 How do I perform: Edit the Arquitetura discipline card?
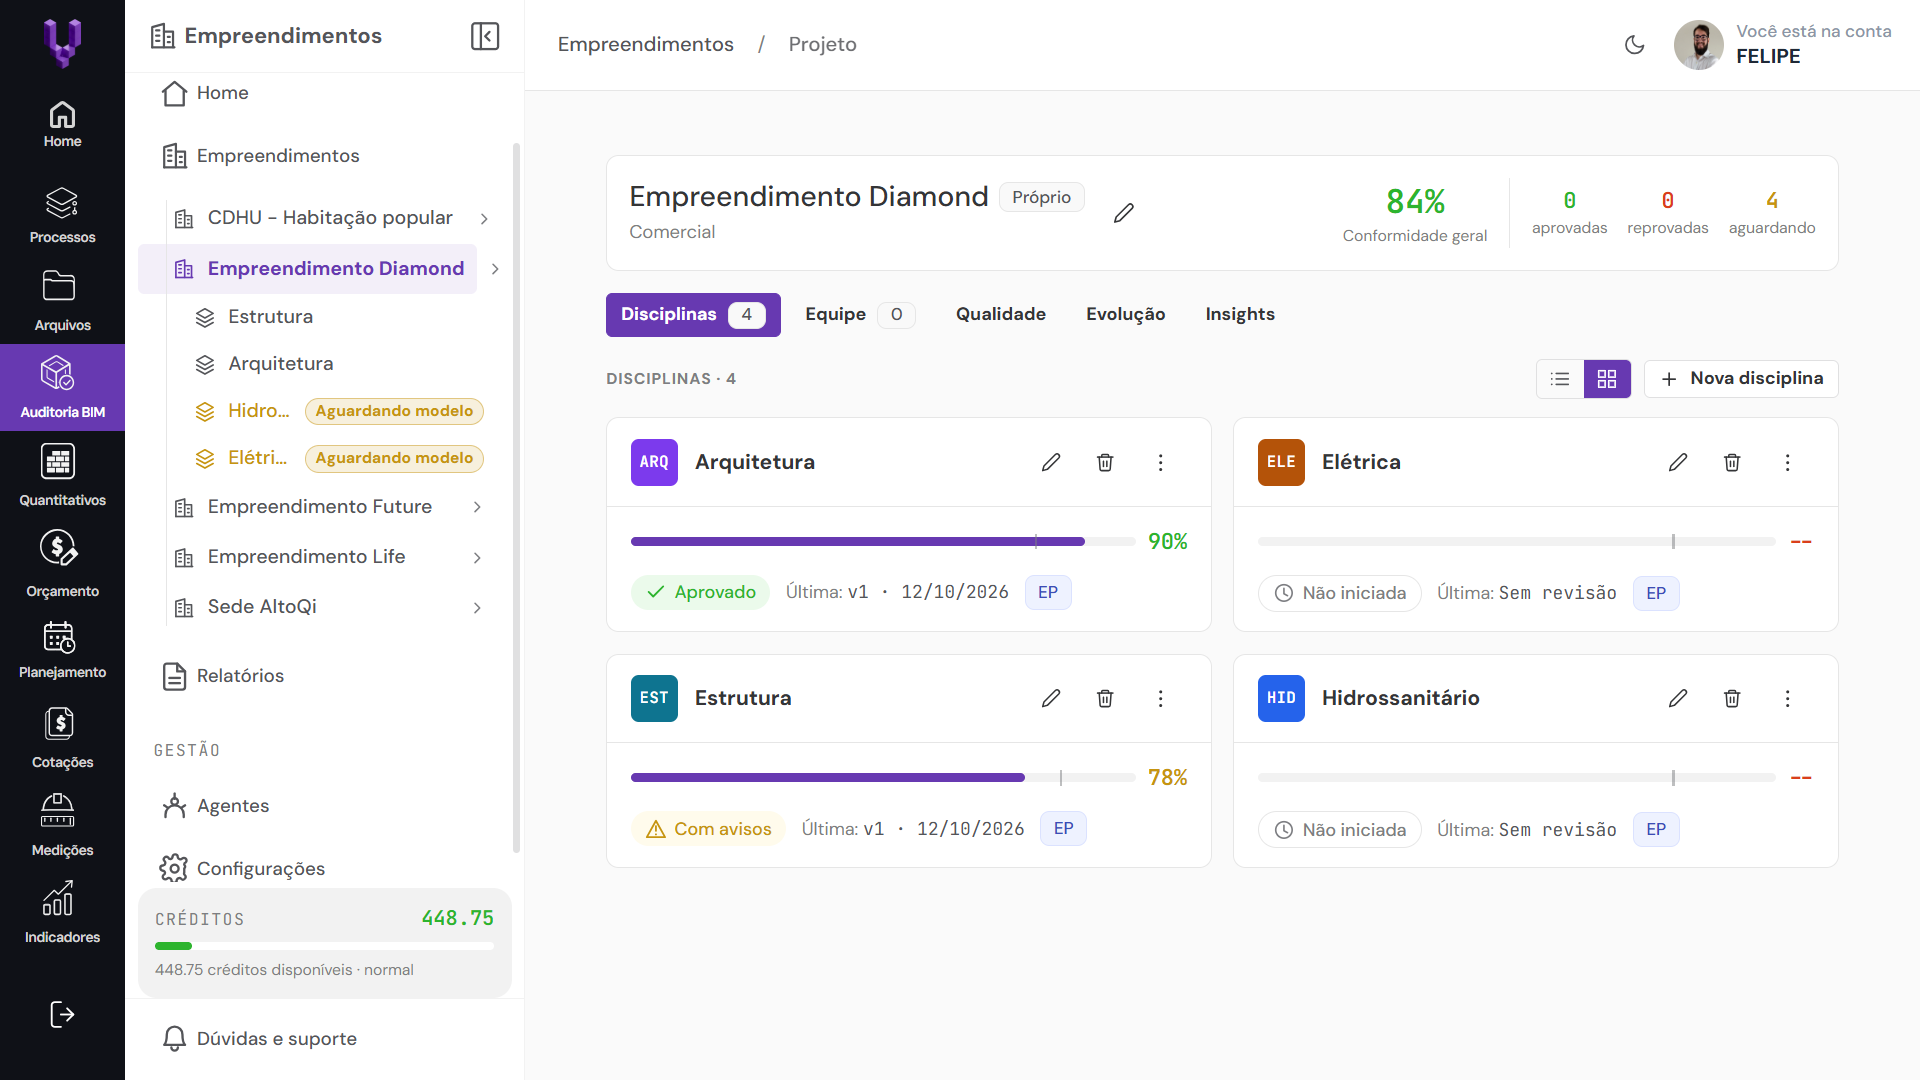click(1051, 462)
